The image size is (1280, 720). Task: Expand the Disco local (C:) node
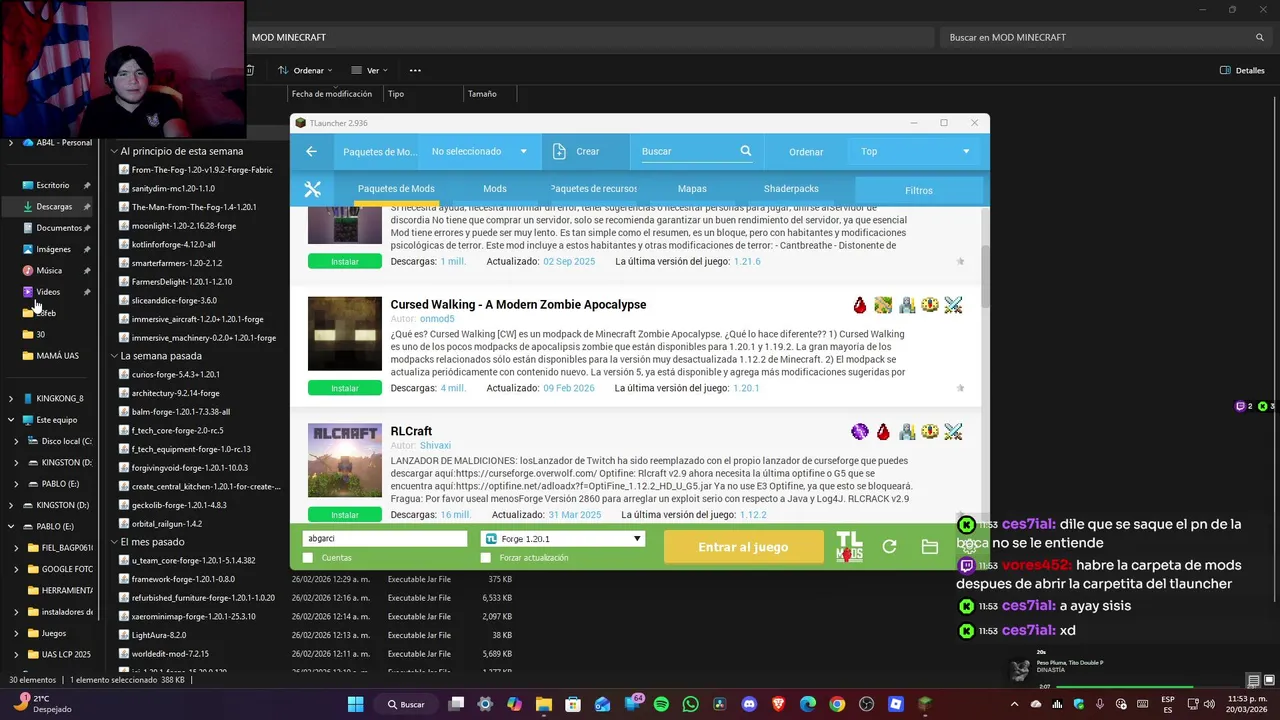click(16, 441)
